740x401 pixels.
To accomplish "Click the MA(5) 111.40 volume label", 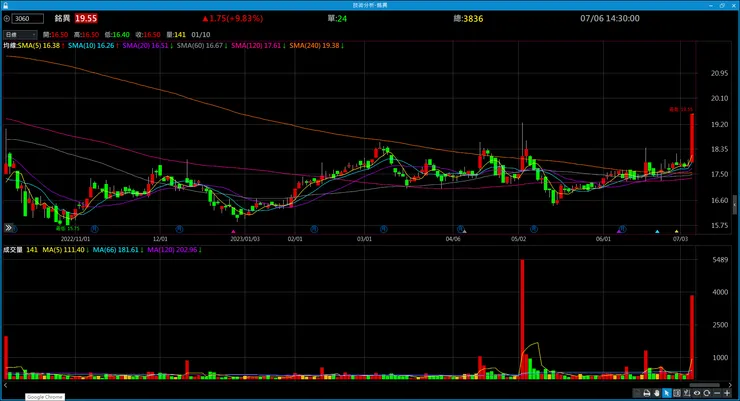I will pyautogui.click(x=65, y=250).
